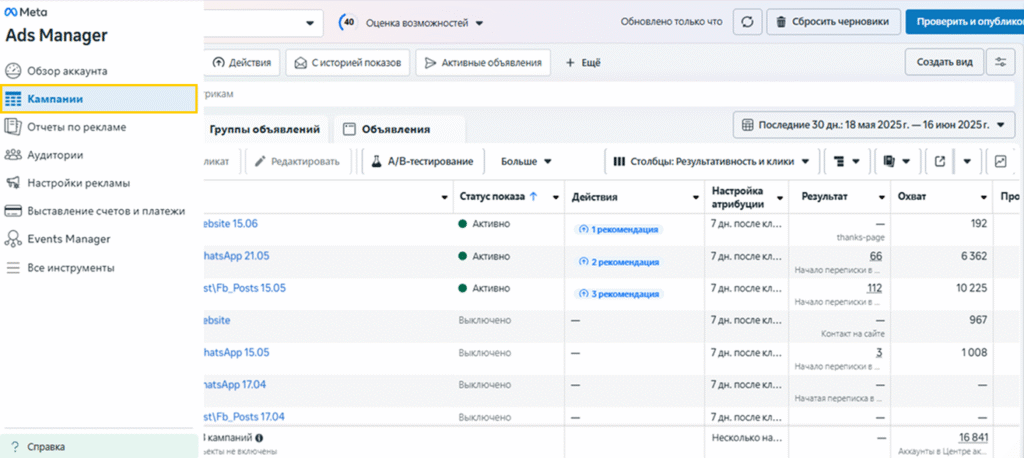Click result value 66
Image resolution: width=1024 pixels, height=458 pixels.
point(876,255)
